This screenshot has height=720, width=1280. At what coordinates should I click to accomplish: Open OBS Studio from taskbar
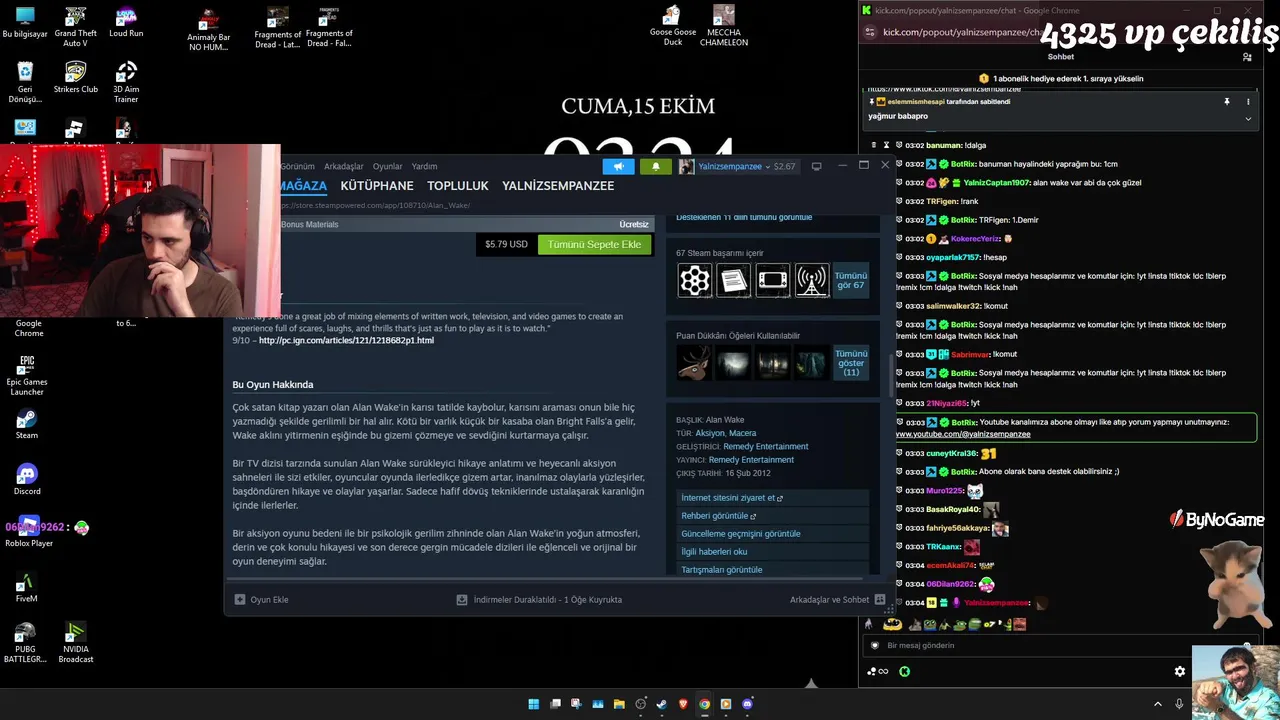click(641, 704)
